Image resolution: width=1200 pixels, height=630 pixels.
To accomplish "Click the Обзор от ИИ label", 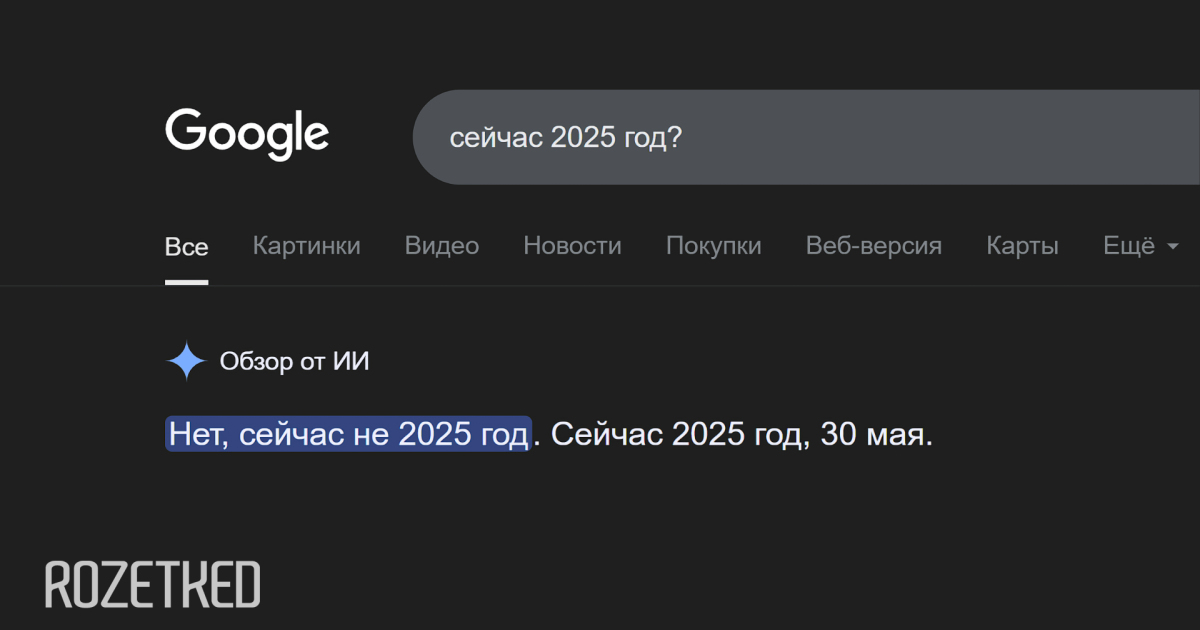I will point(295,361).
